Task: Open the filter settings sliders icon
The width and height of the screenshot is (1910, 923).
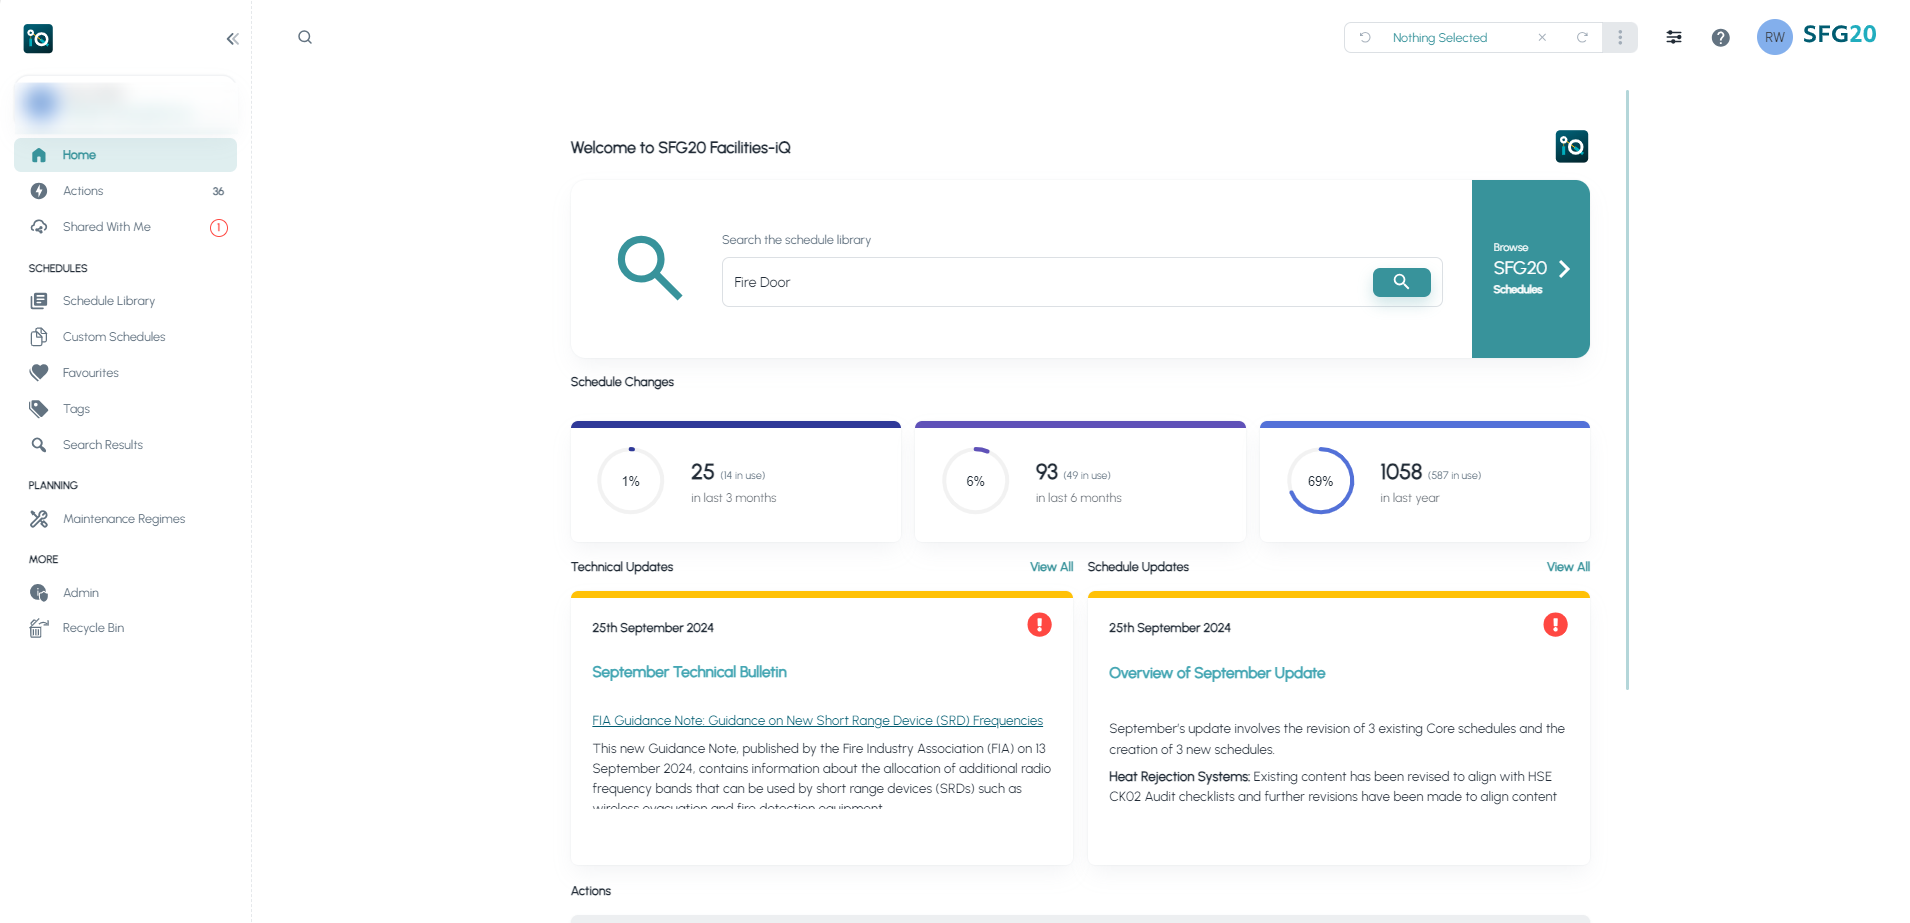Action: [x=1673, y=38]
